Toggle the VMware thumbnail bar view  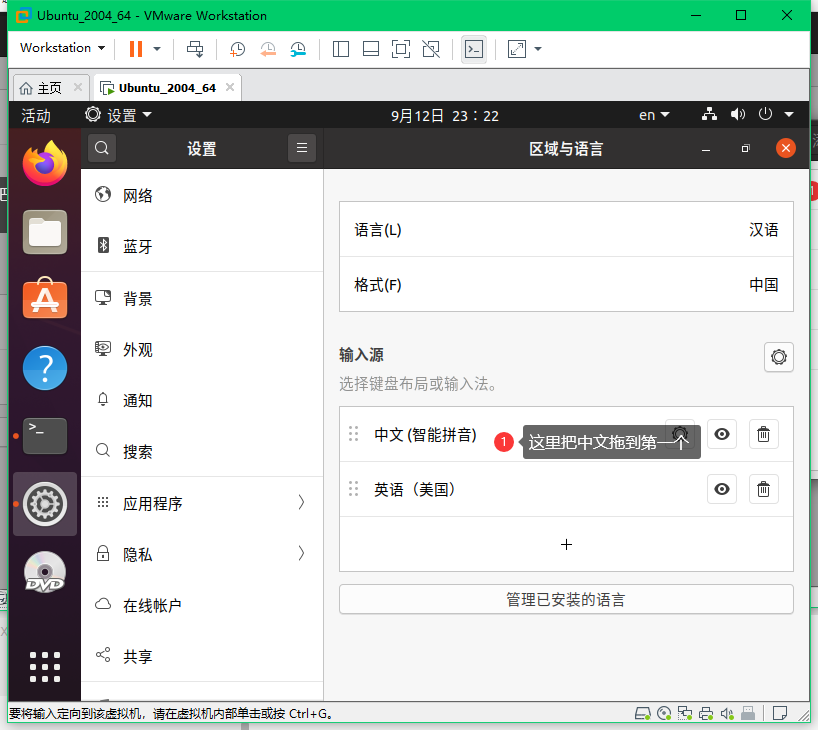click(x=371, y=49)
